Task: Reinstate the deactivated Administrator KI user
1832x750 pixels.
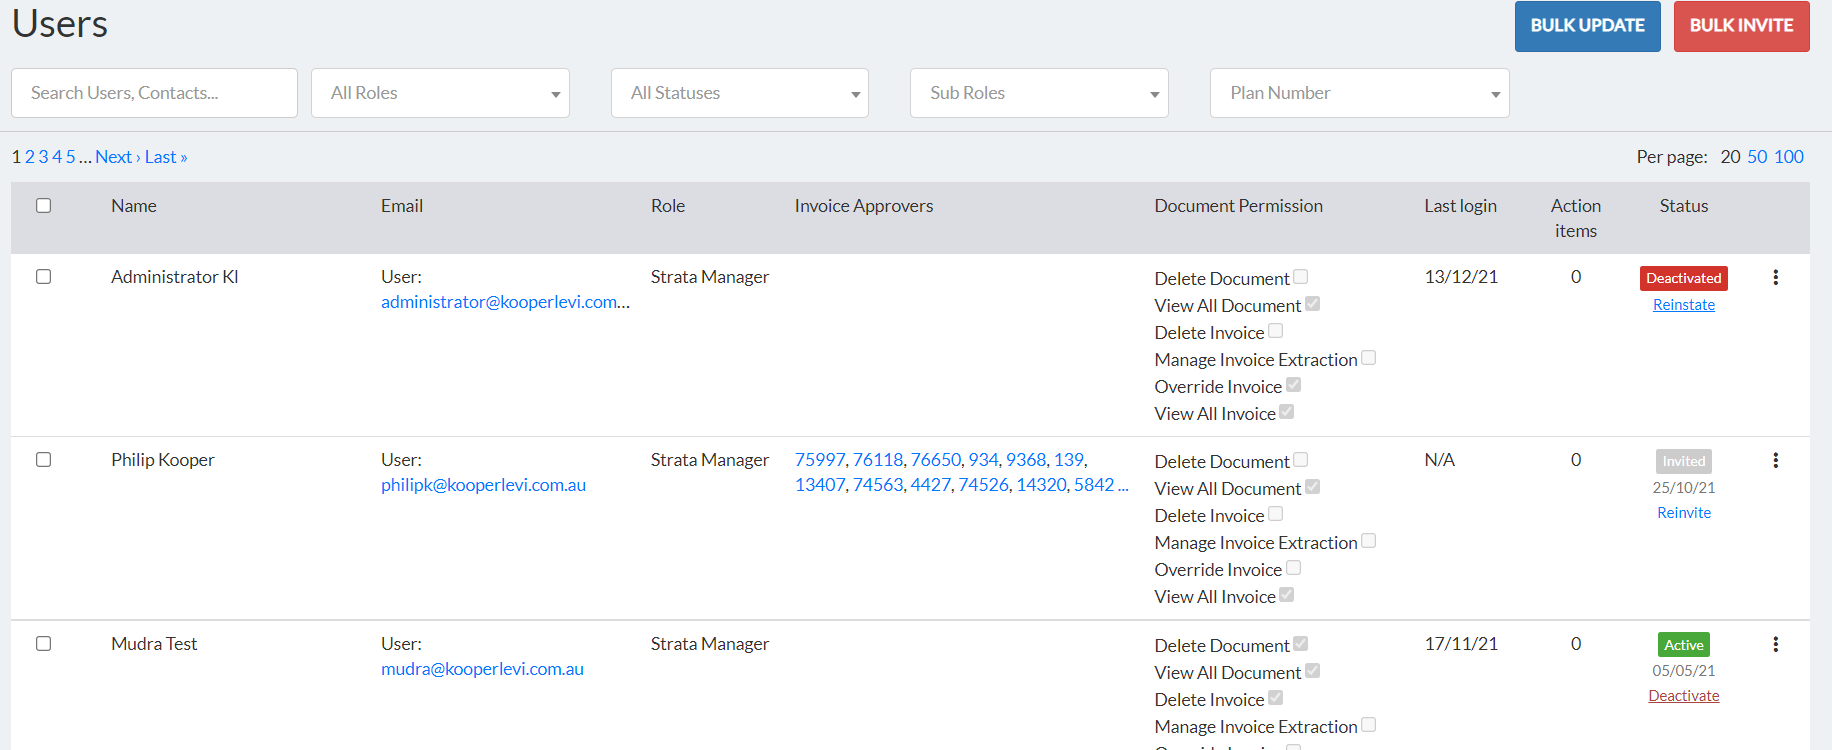Action: pos(1683,305)
